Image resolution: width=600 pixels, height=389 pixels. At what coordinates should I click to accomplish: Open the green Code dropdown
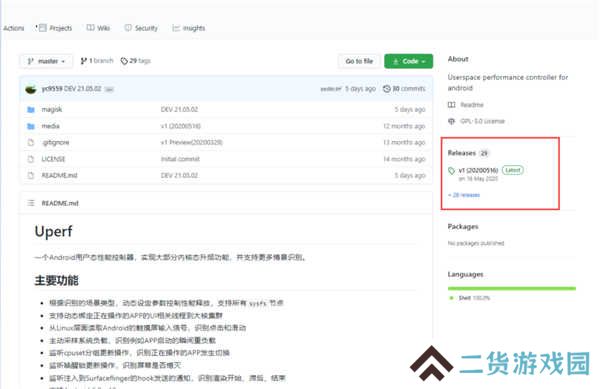coord(409,61)
